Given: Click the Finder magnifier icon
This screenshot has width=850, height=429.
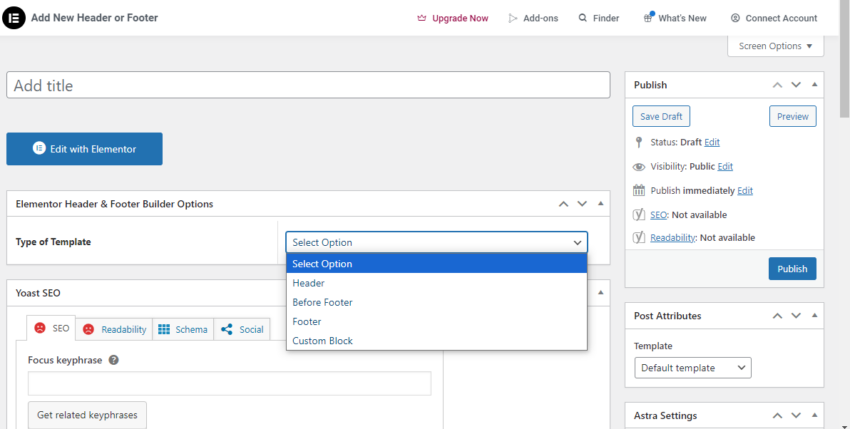Looking at the screenshot, I should [583, 18].
